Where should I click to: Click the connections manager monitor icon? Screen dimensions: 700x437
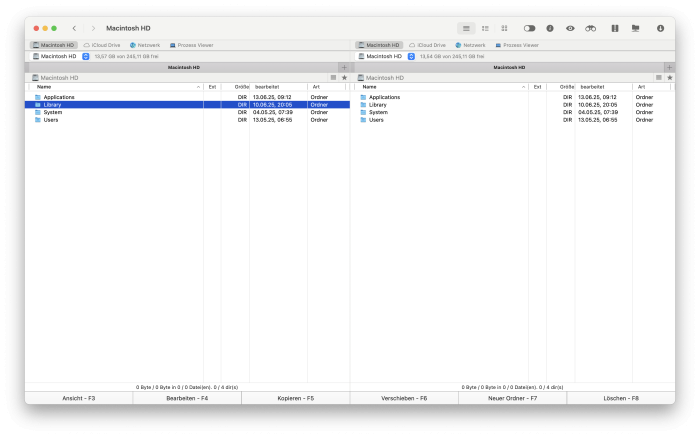[x=635, y=29]
